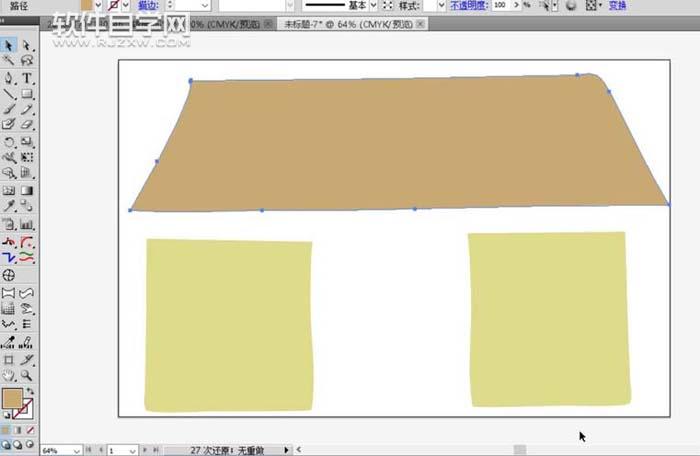Screen dimensions: 700x456
Task: Click the tan Fill box in toolbox
Action: coord(12,398)
